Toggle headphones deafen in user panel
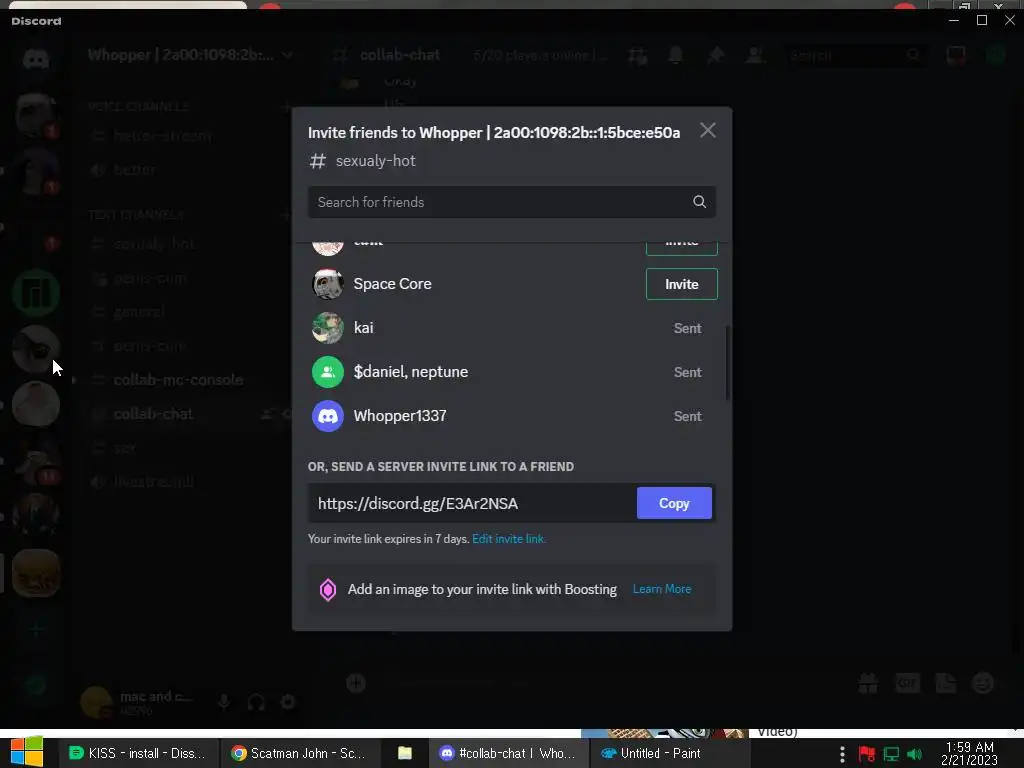The image size is (1024, 768). click(x=256, y=703)
